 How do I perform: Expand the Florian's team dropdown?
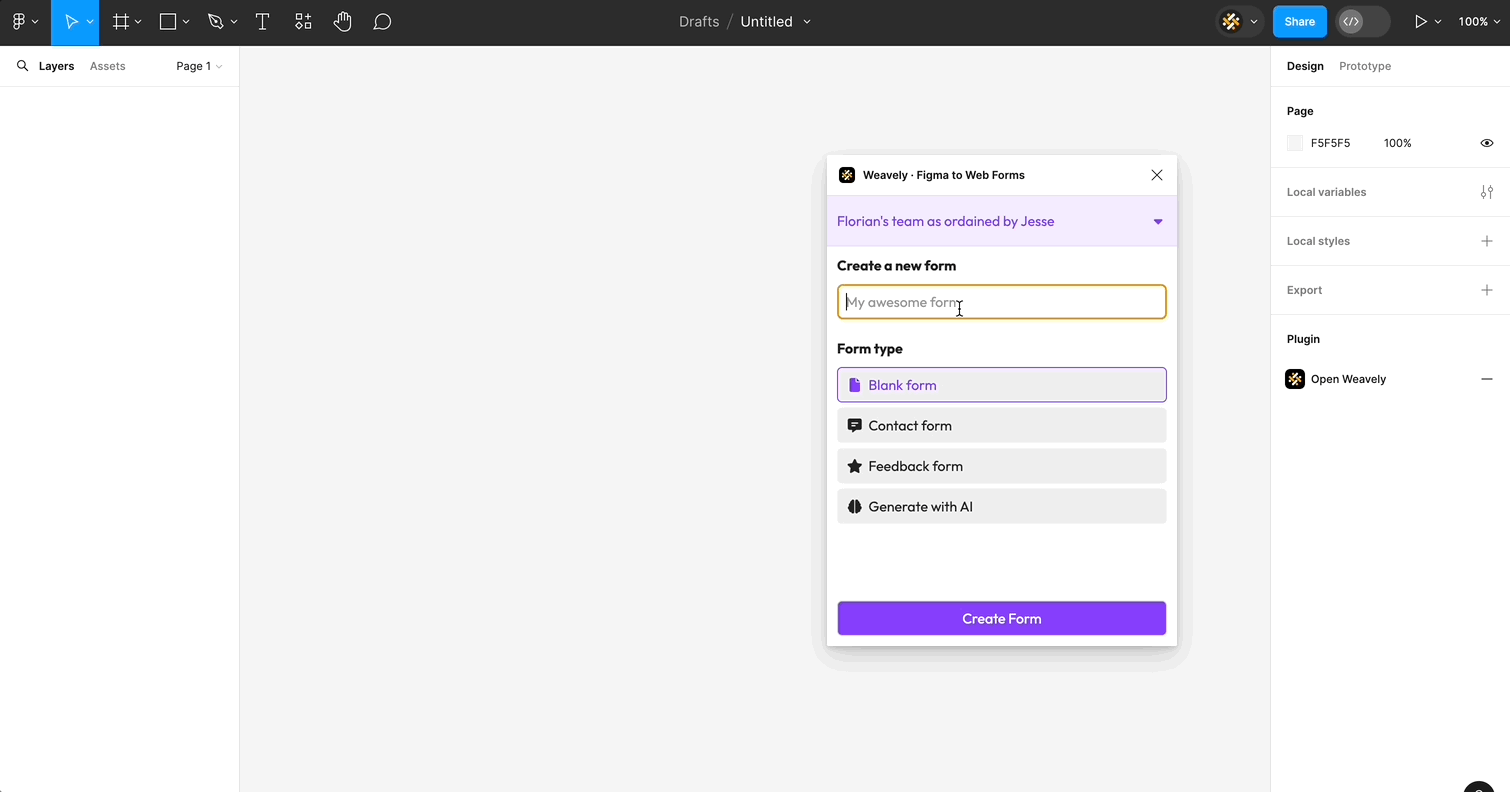1157,221
